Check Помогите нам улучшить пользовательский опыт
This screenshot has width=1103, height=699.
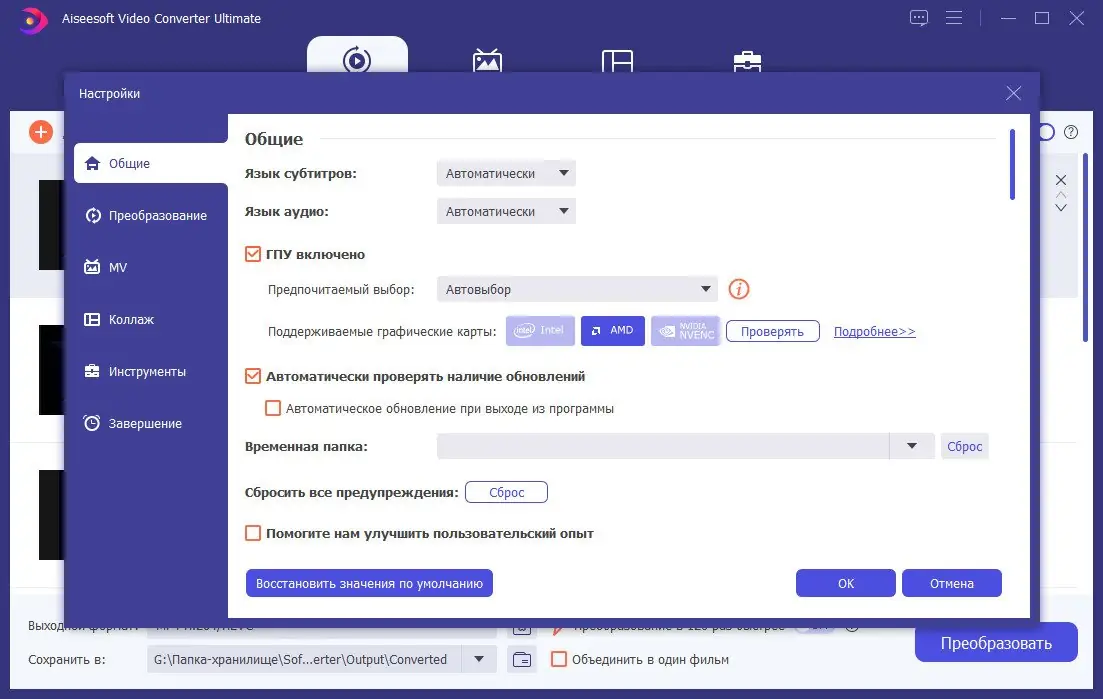pos(253,533)
